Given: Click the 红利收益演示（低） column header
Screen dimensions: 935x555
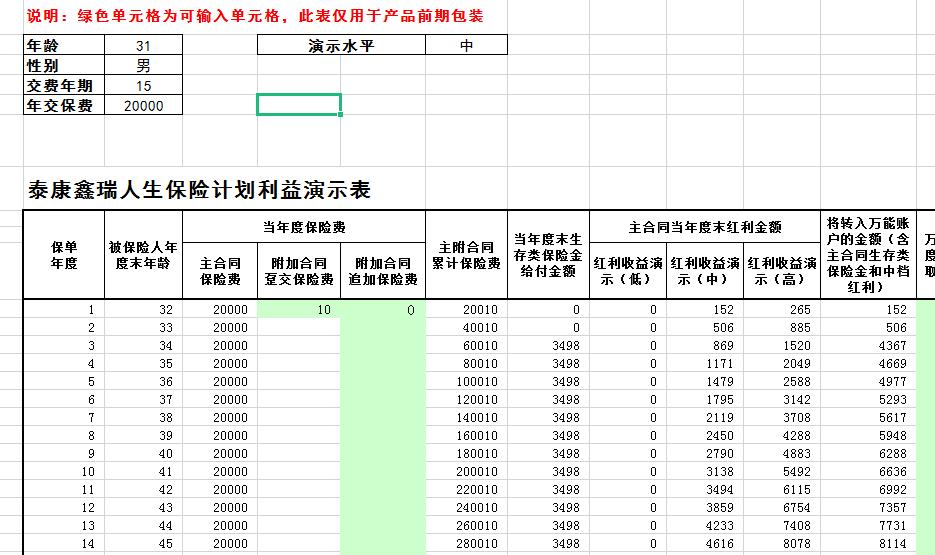Looking at the screenshot, I should click(x=628, y=271).
